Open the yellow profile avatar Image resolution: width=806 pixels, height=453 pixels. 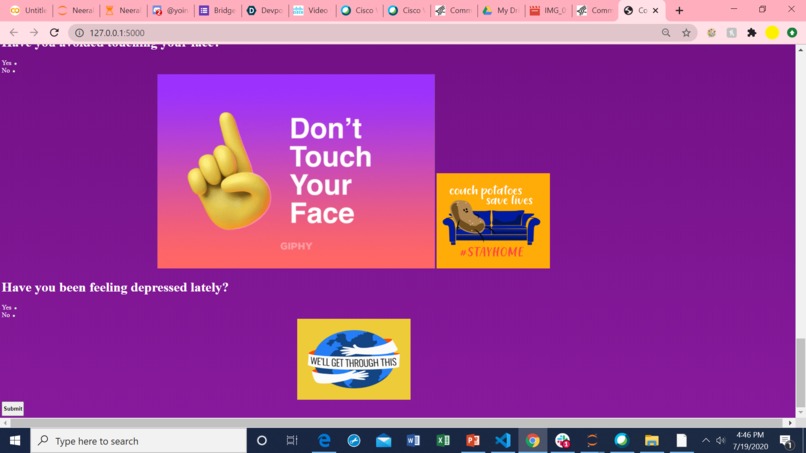(x=772, y=33)
